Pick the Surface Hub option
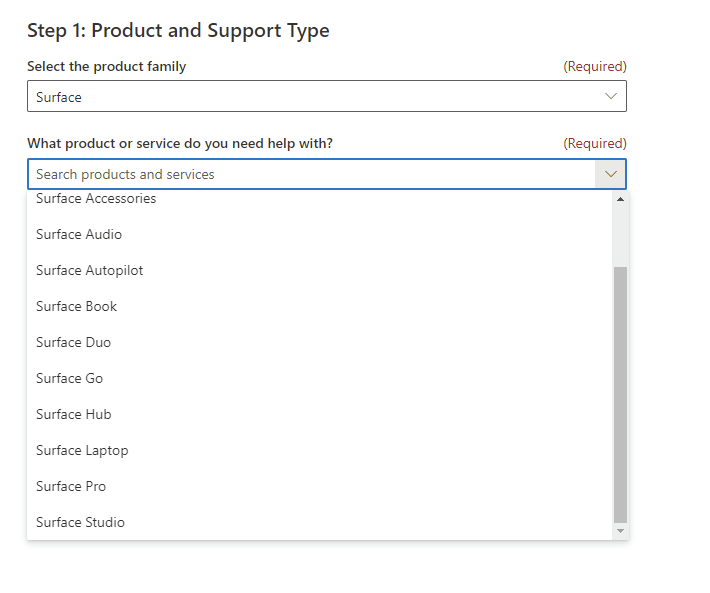Viewport: 710px width, 593px height. [320, 414]
